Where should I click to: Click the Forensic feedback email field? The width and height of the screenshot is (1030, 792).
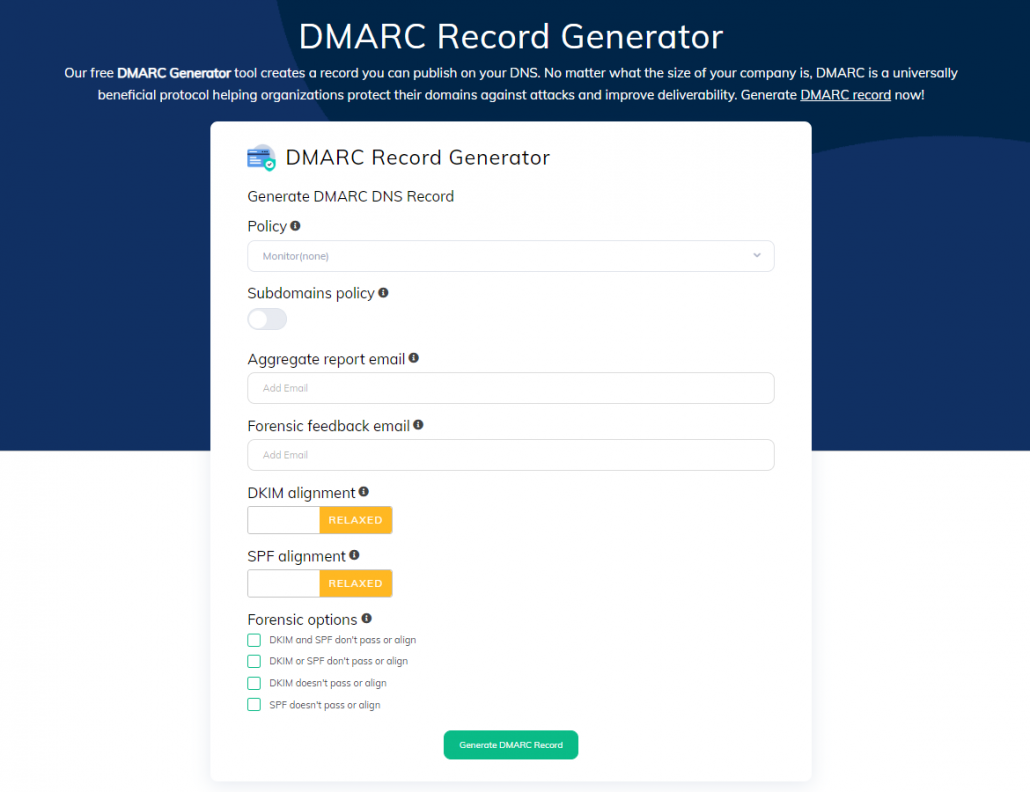[510, 454]
